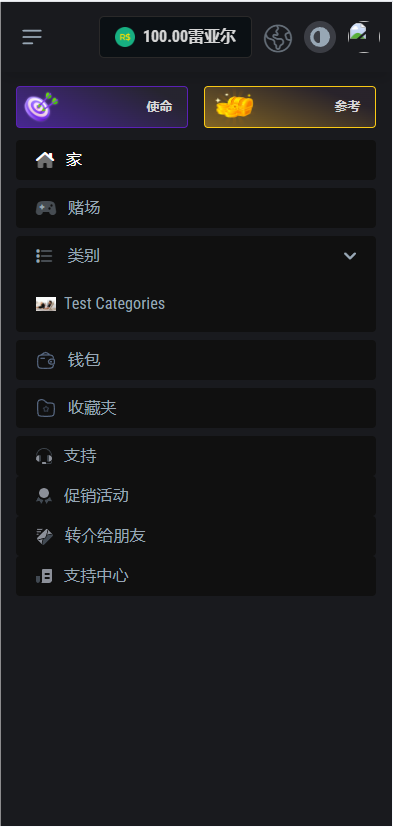The image size is (393, 827).
Task: Open the 参考 treasure referral banner
Action: 290,107
